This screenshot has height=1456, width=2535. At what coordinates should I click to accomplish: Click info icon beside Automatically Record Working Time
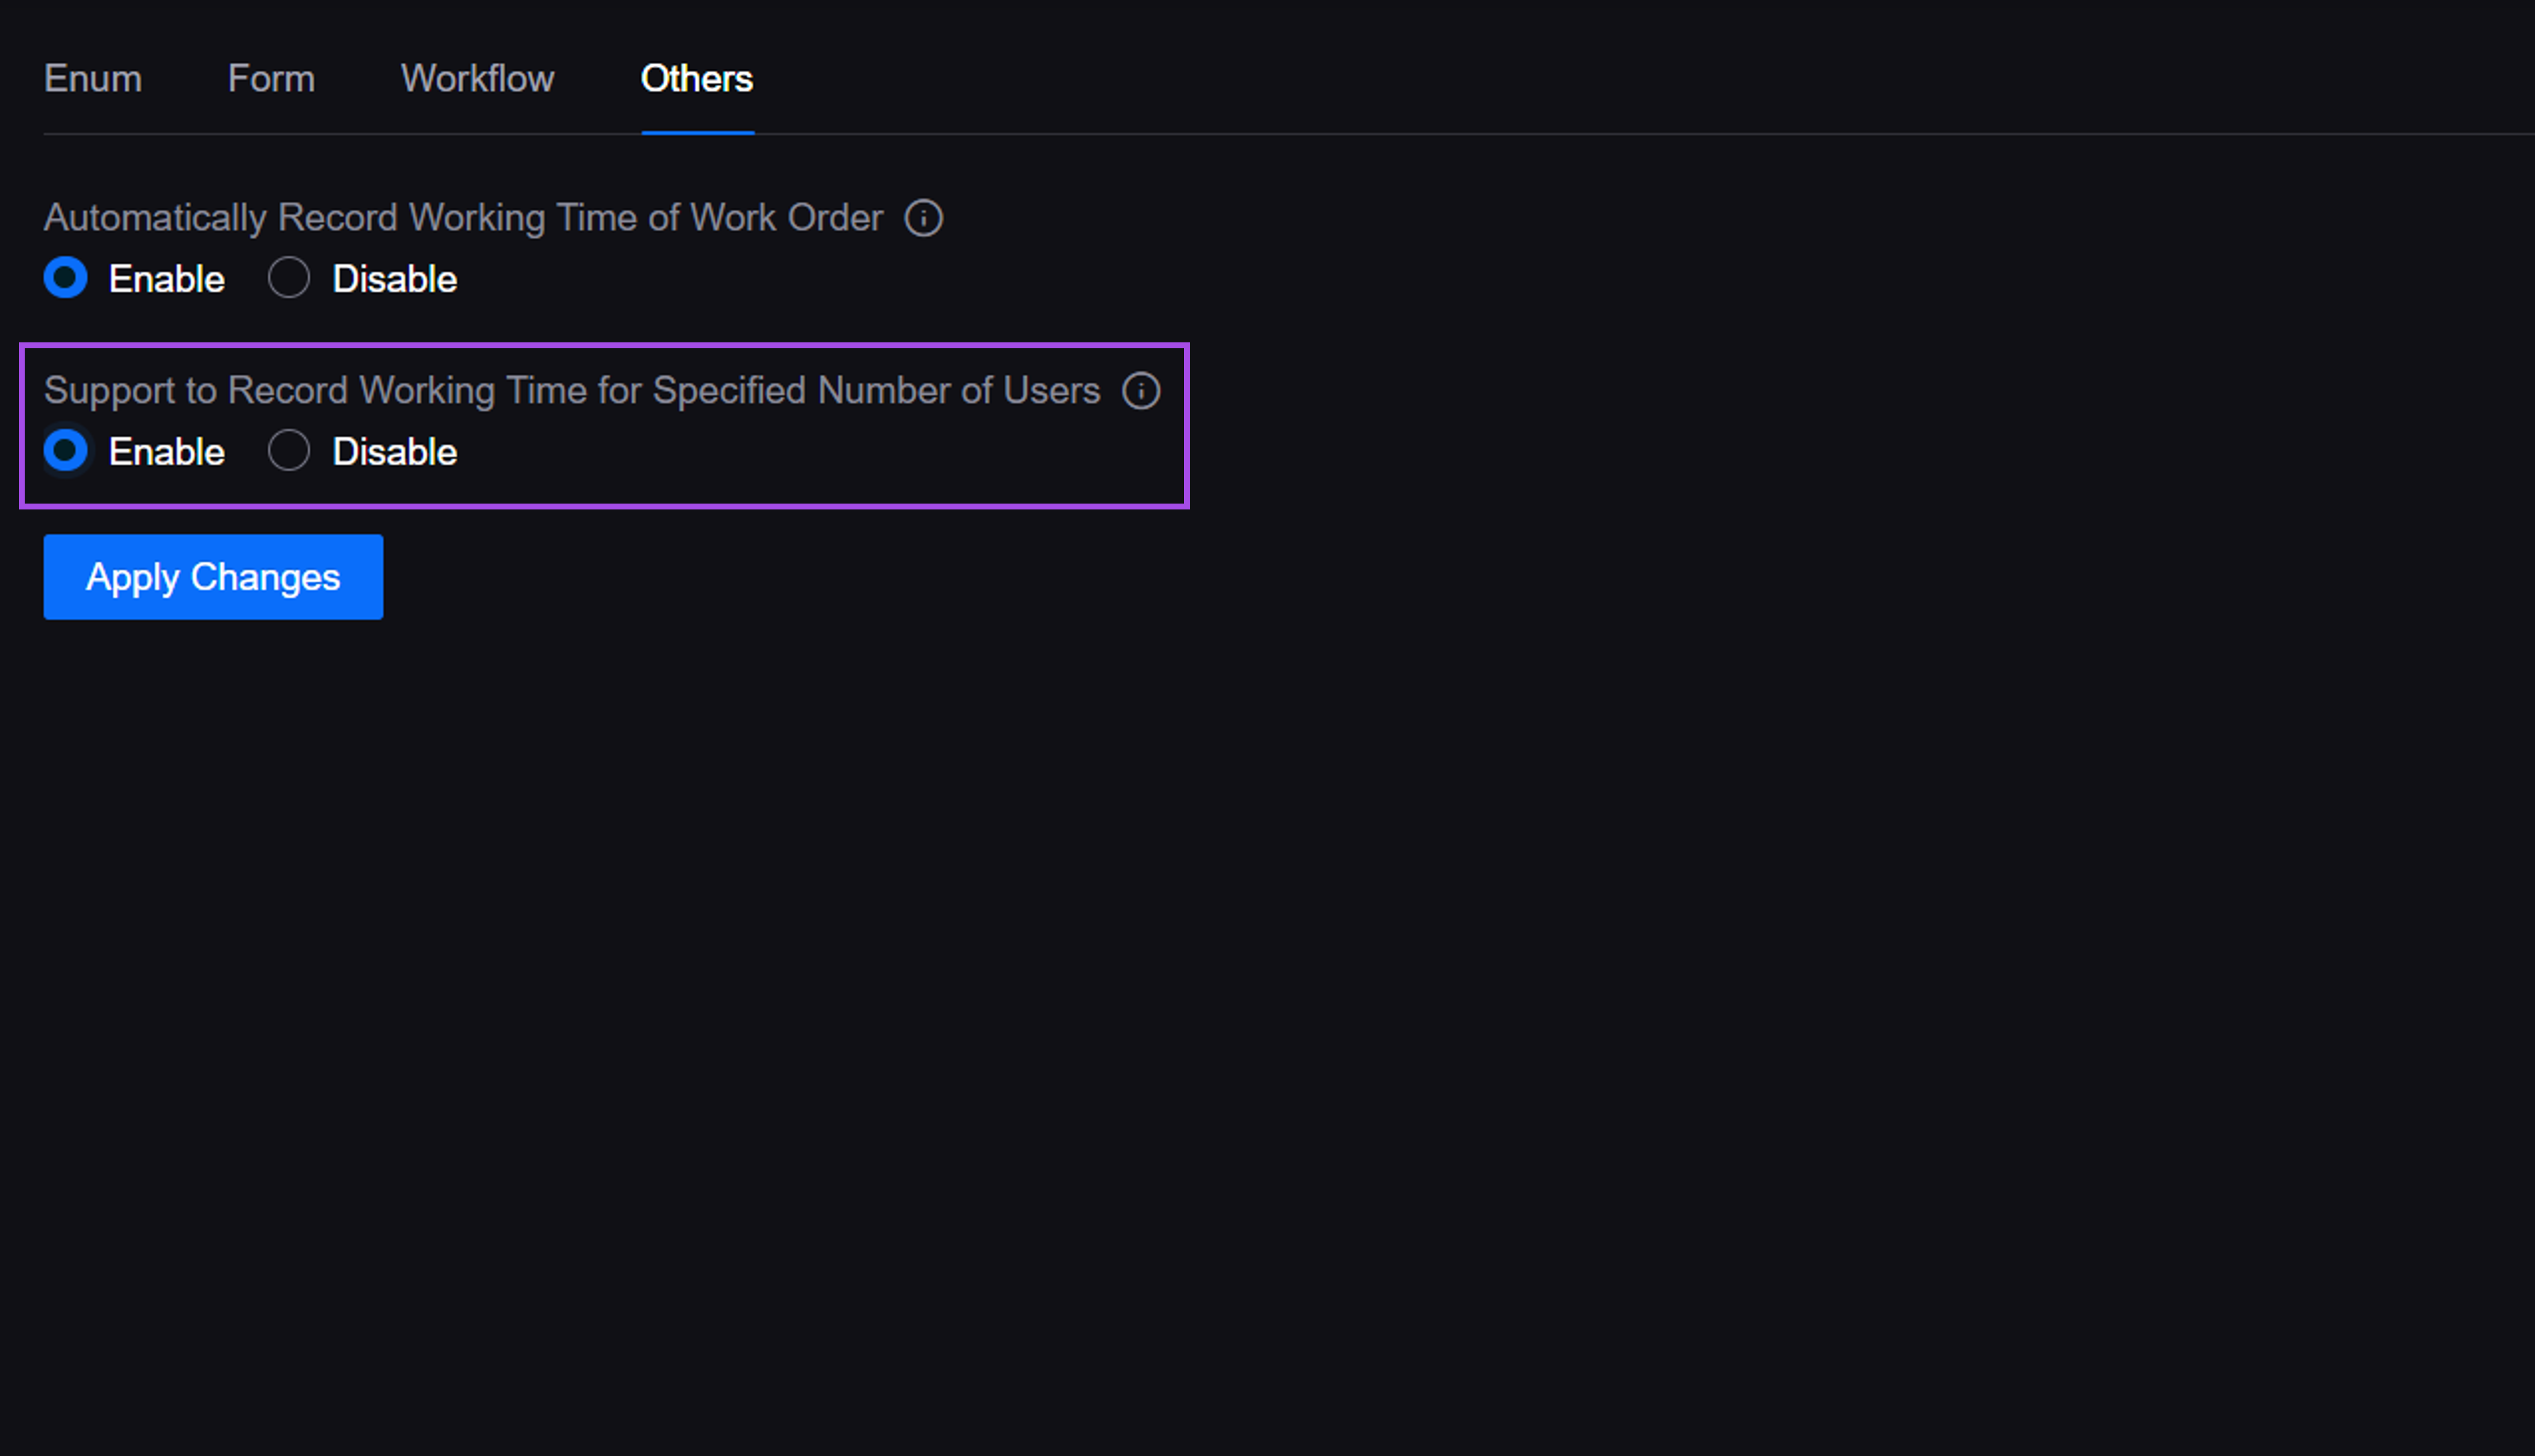tap(923, 218)
